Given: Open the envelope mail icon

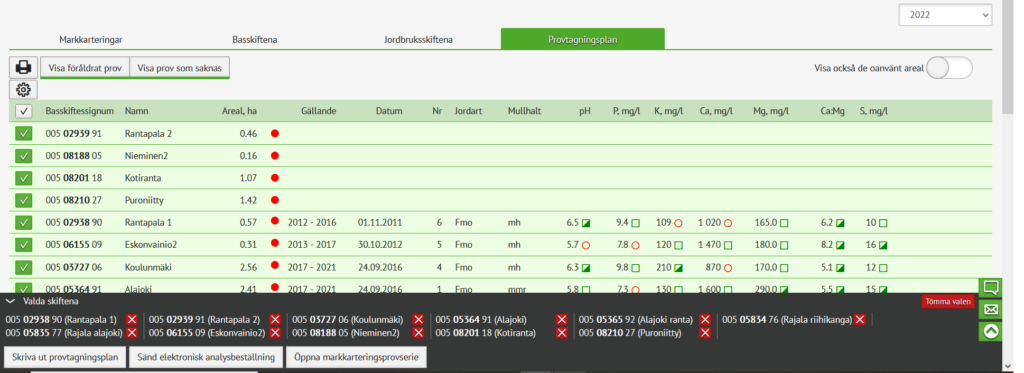Looking at the screenshot, I should coord(991,309).
